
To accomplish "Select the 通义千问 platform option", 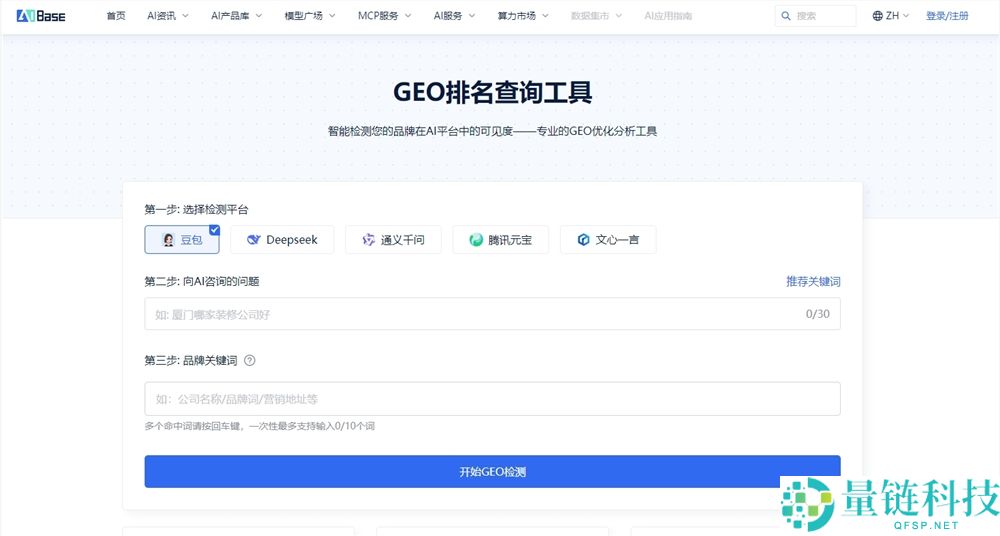I will (x=393, y=239).
